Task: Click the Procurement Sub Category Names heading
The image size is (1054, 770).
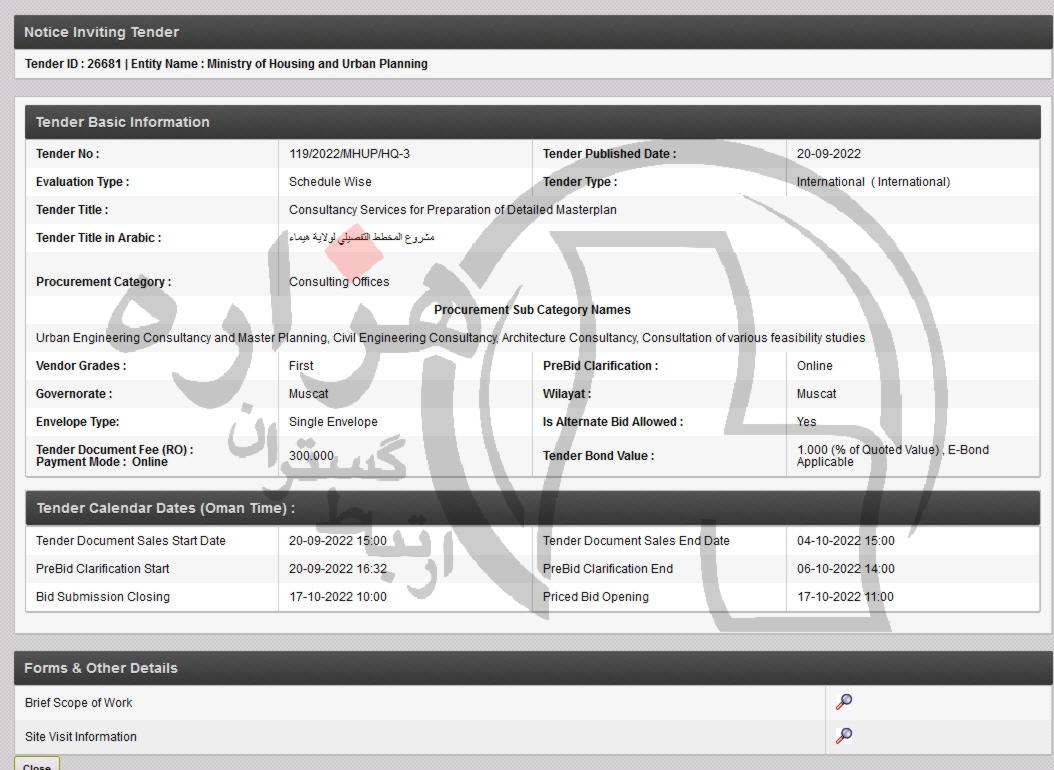Action: click(532, 310)
